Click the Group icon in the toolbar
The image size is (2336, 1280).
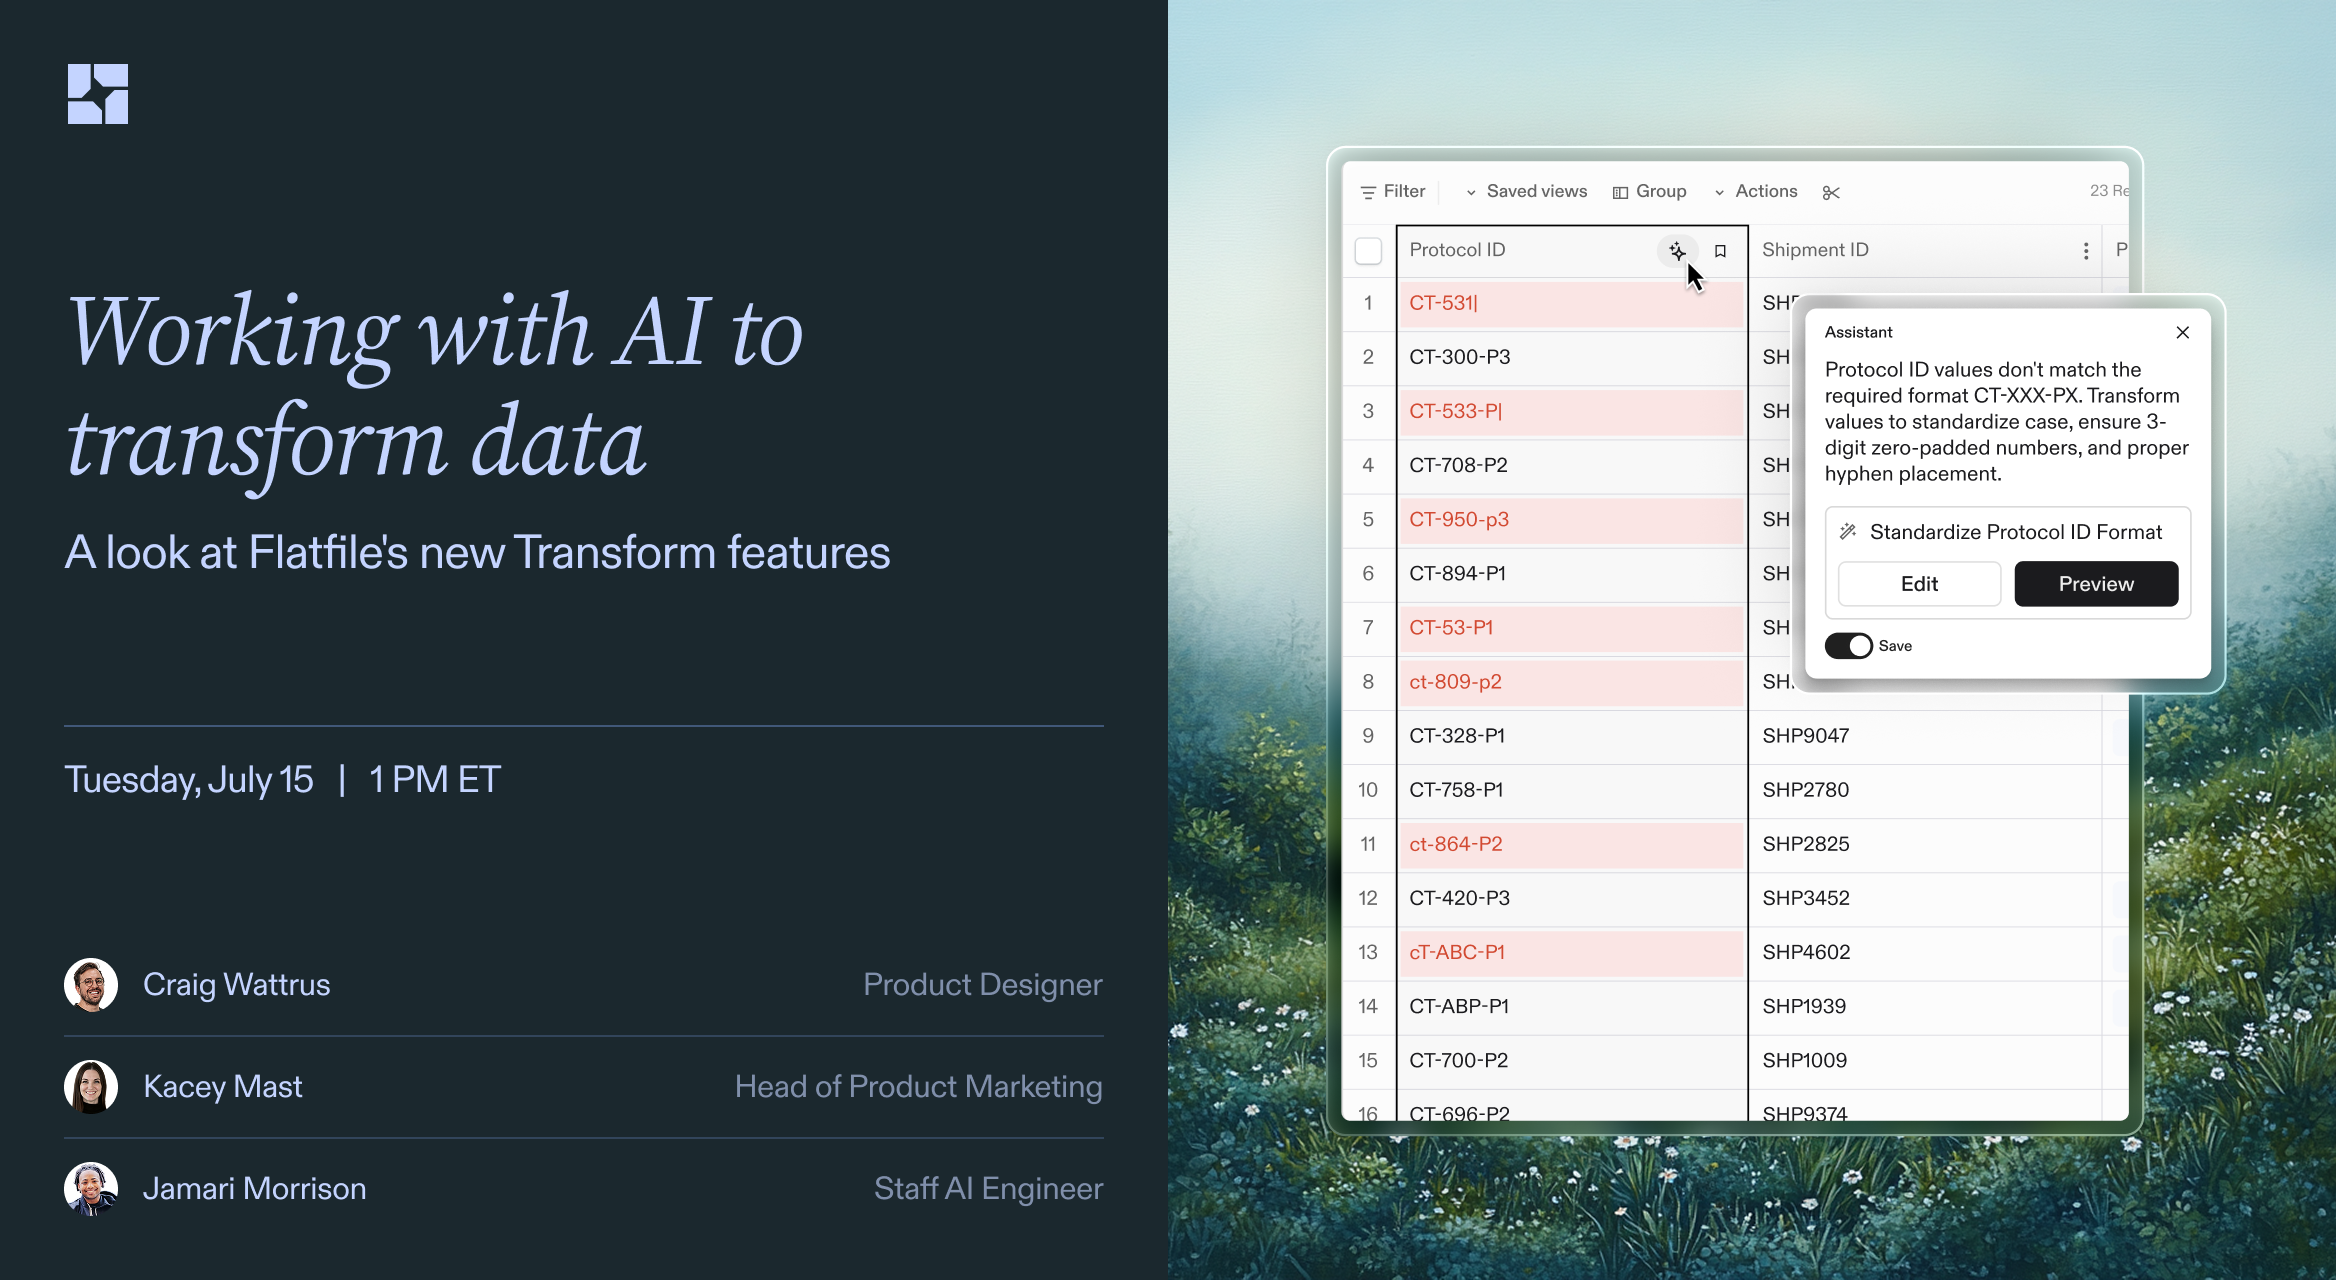tap(1620, 191)
